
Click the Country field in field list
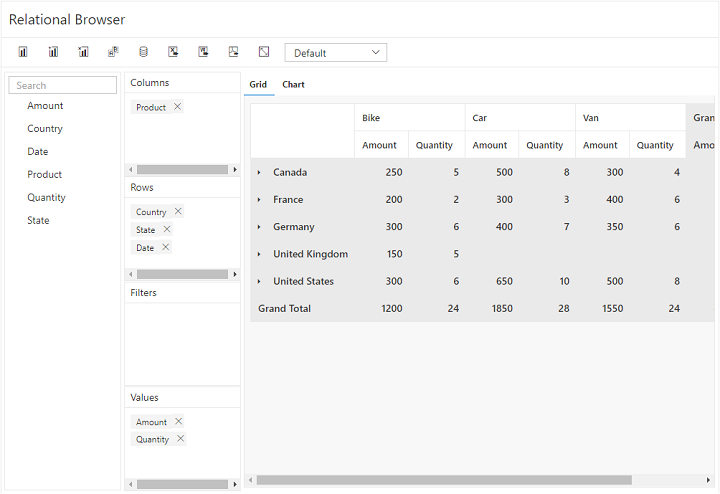45,129
